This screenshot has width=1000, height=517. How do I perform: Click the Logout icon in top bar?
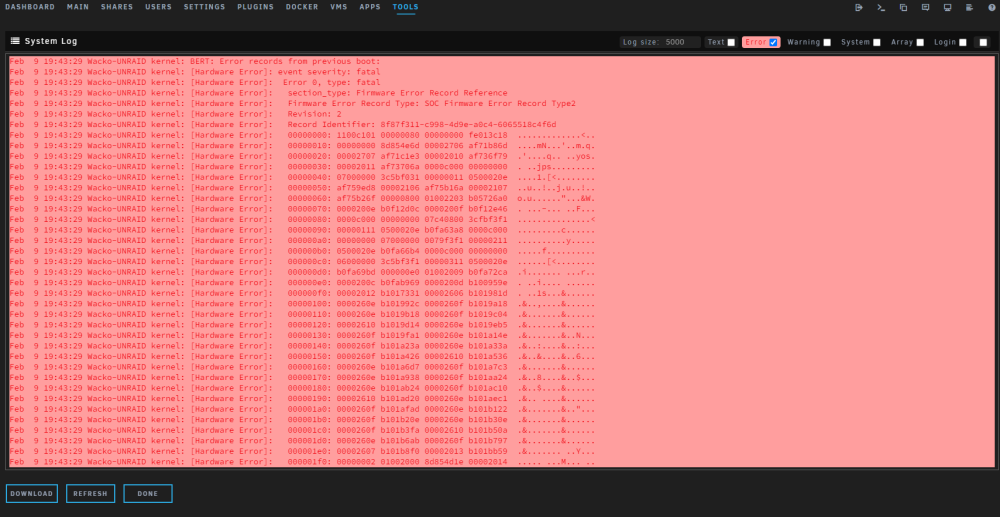click(x=858, y=8)
